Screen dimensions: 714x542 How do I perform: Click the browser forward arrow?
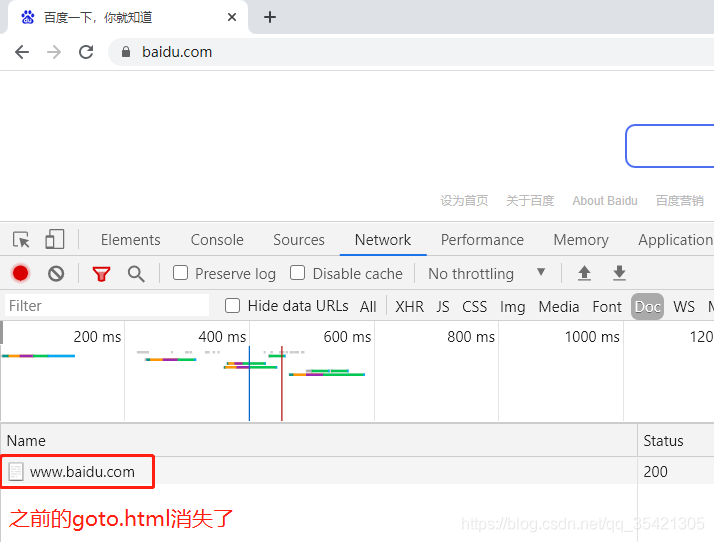pyautogui.click(x=54, y=52)
